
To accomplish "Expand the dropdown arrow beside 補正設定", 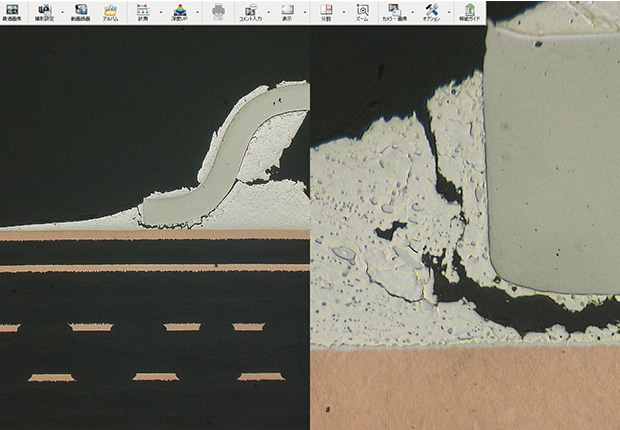I will click(63, 12).
